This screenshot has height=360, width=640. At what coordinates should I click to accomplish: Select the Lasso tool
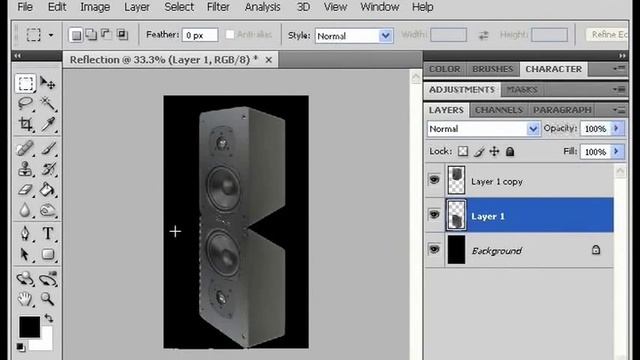[25, 104]
